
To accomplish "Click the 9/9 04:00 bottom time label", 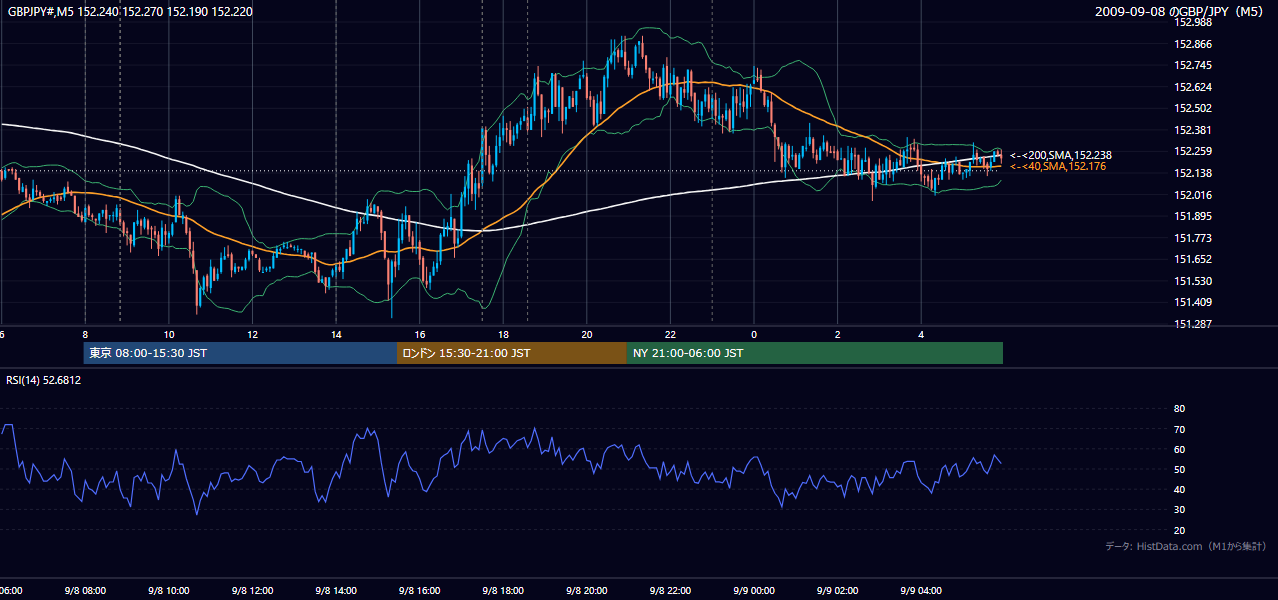I will [921, 591].
